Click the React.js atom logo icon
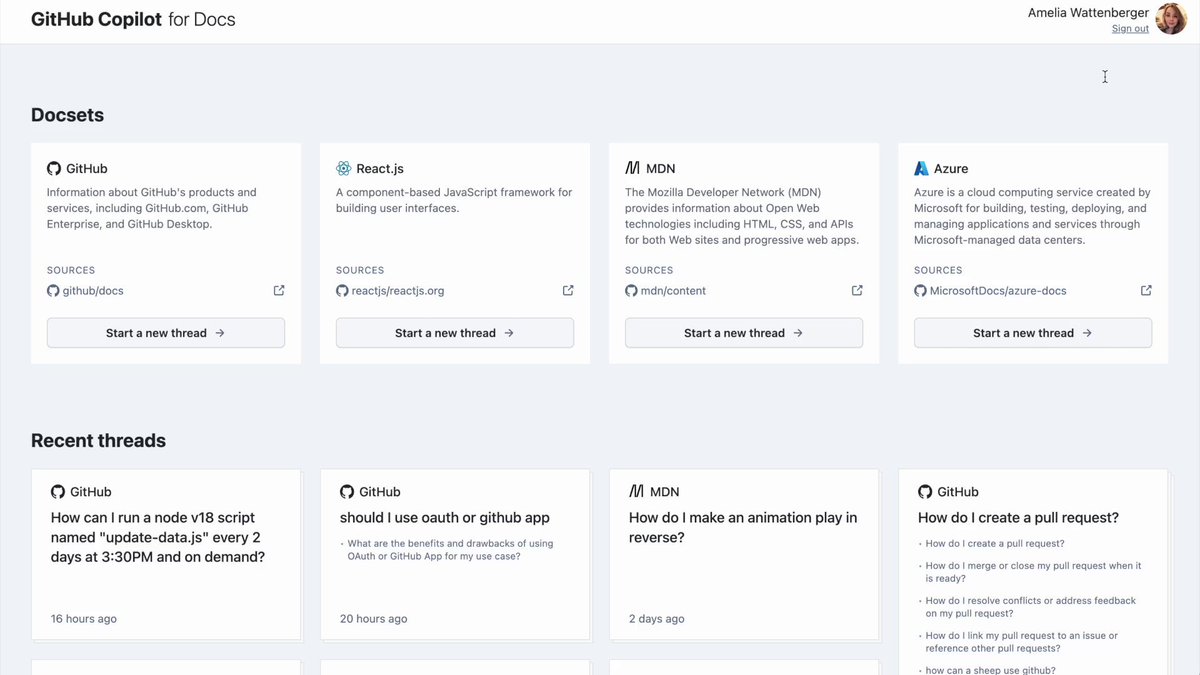 [x=344, y=169]
